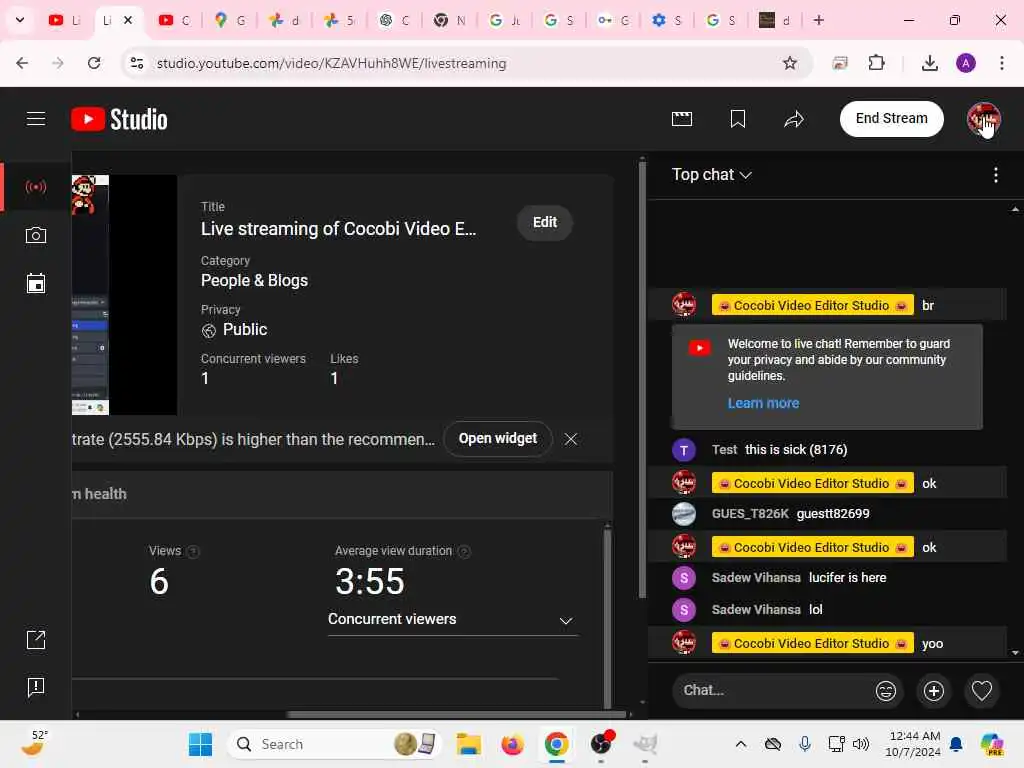
Task: Open OBS Studio from the taskbar
Action: [601, 744]
